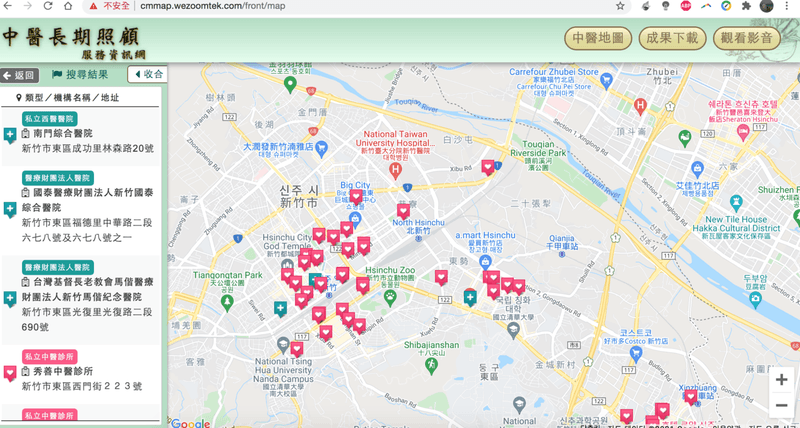The width and height of the screenshot is (800, 428).
Task: Click the Costco Hsinchu shopping cart marker
Action: [636, 352]
